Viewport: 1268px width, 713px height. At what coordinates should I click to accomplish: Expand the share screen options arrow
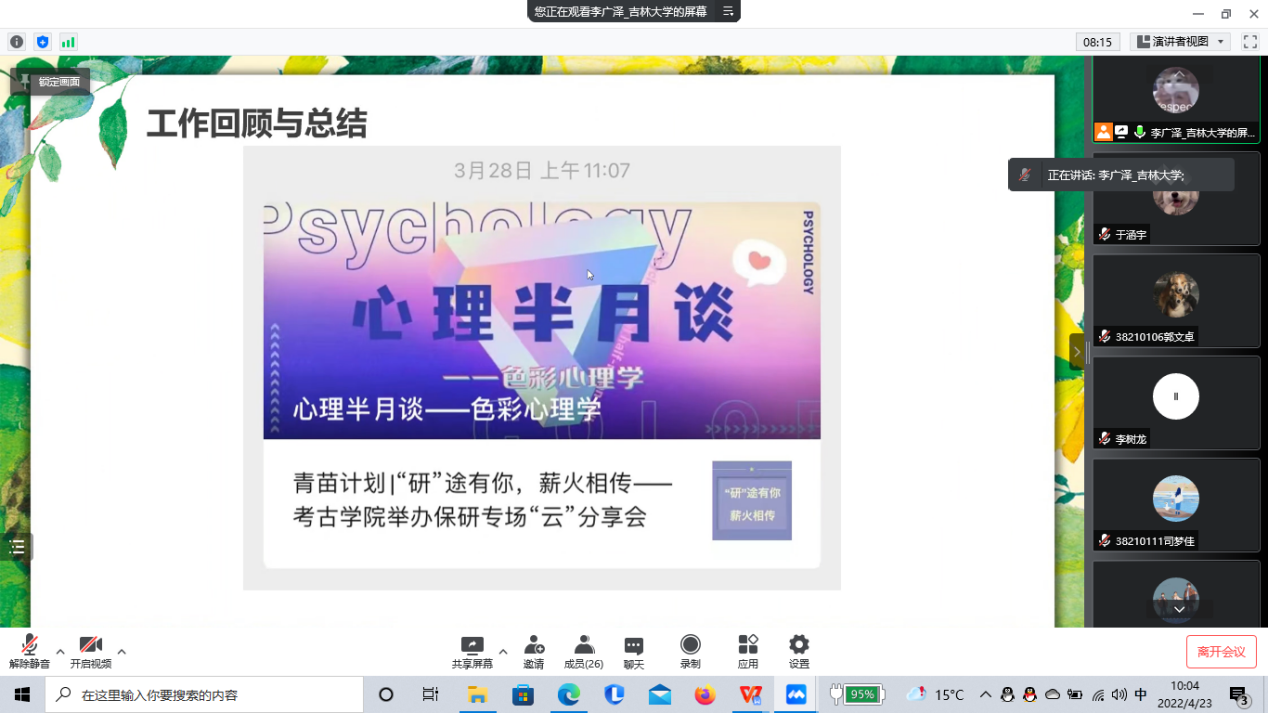pos(503,652)
